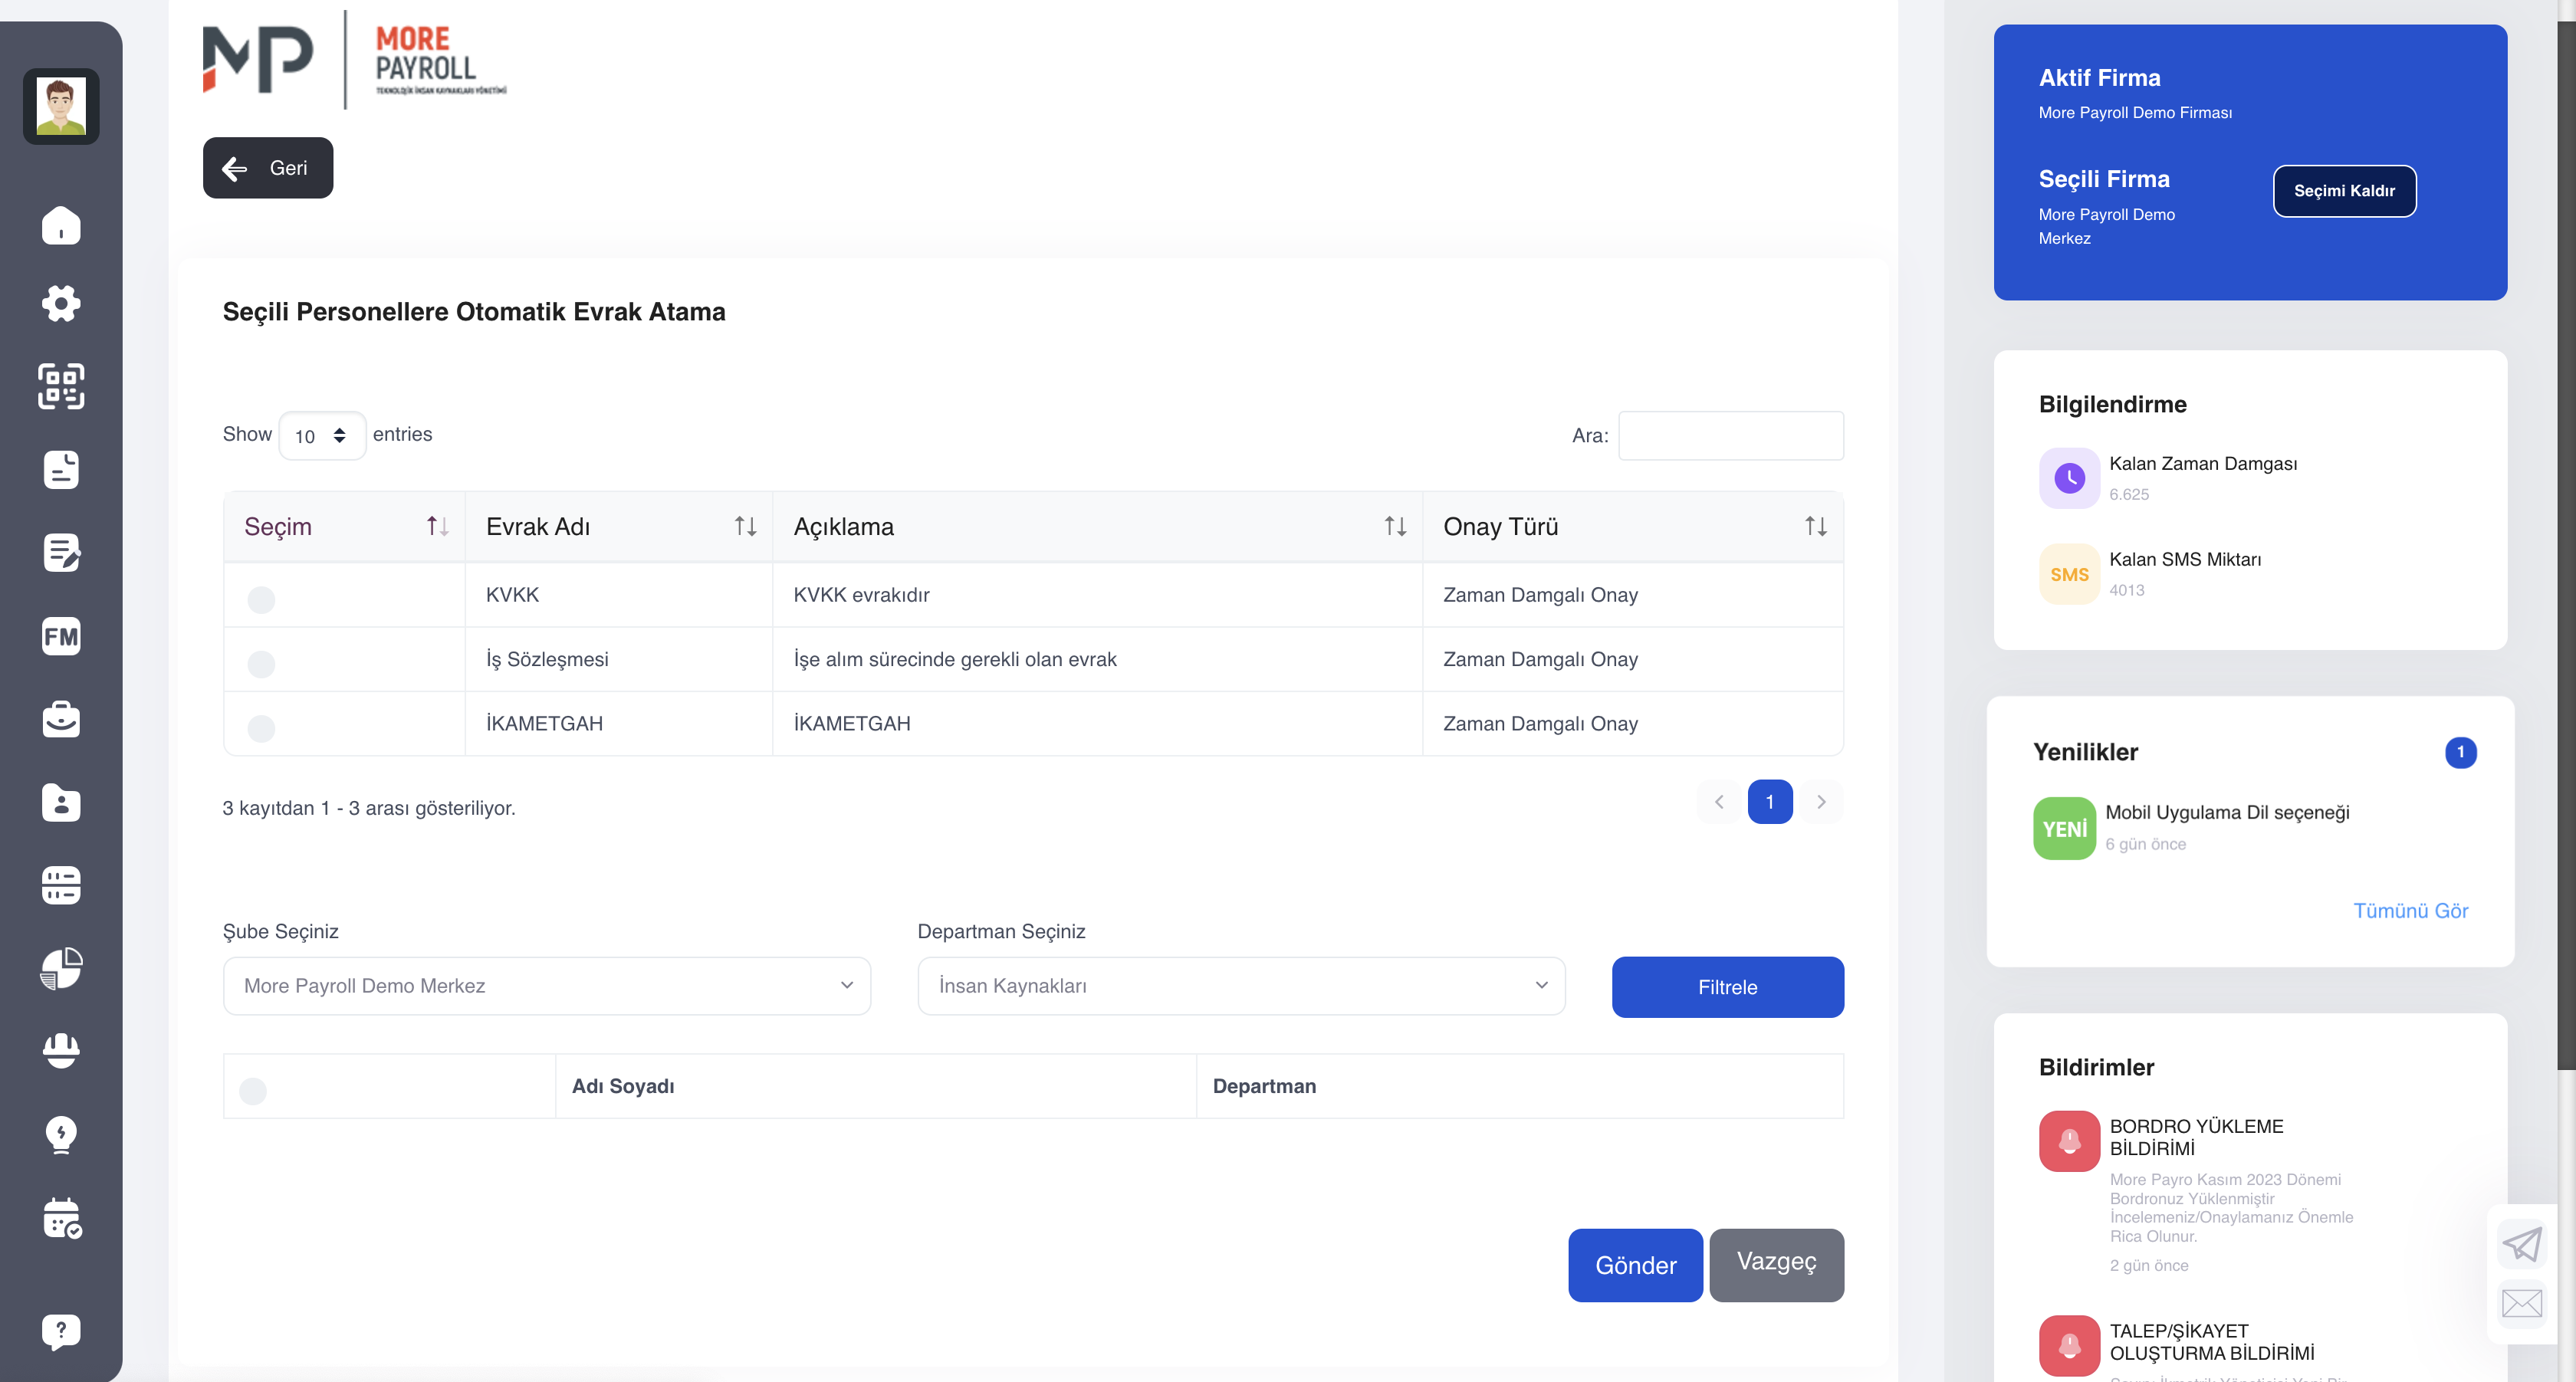Toggle select-all checkbox in personnel table header
Viewport: 2576px width, 1382px height.
[x=253, y=1091]
